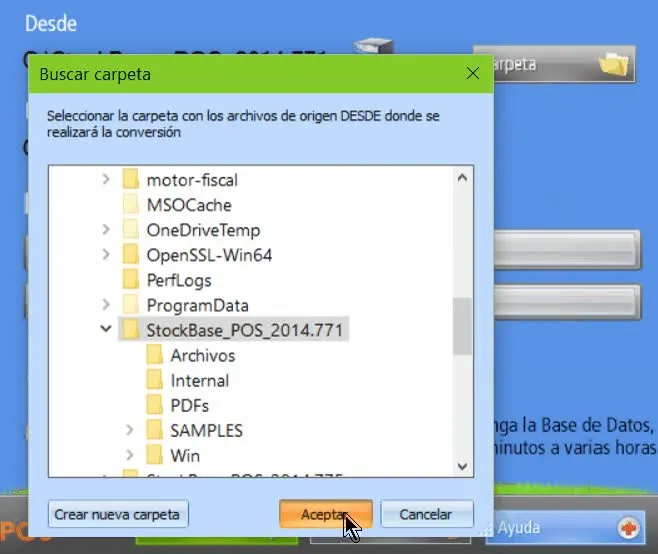This screenshot has height=554, width=658.
Task: Click the Internal folder icon
Action: [x=154, y=380]
